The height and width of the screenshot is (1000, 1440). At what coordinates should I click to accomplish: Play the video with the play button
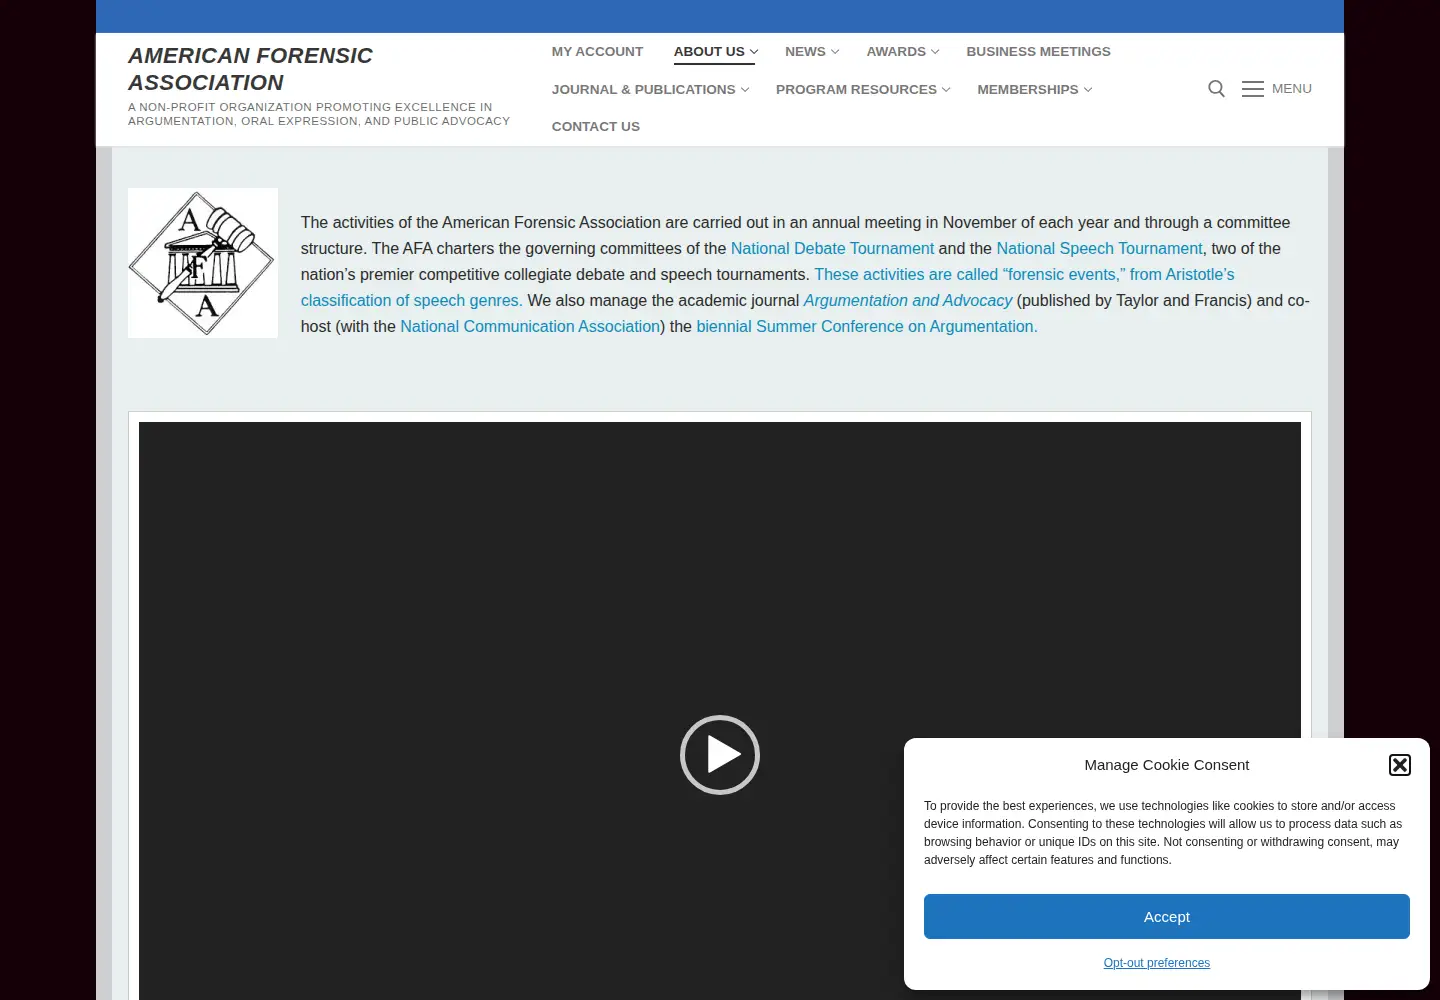click(x=720, y=755)
